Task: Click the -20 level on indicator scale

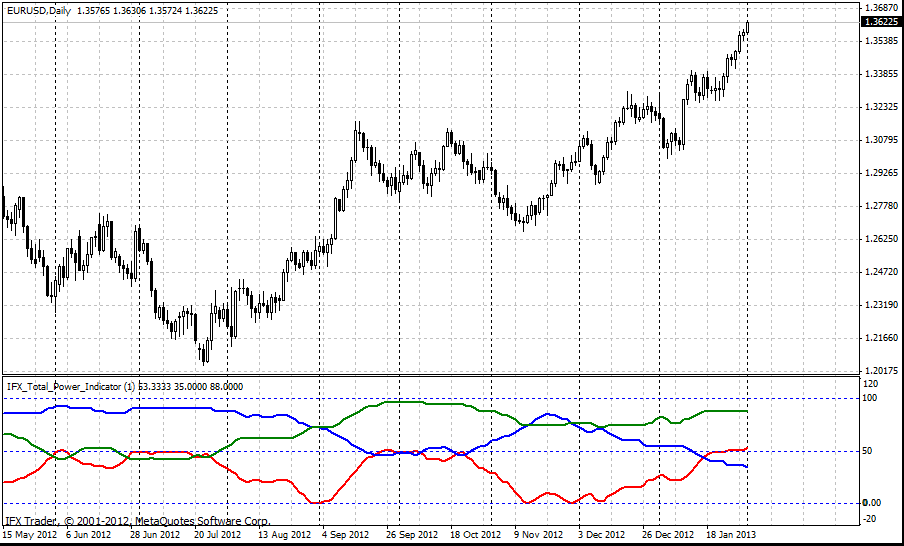Action: click(x=868, y=518)
